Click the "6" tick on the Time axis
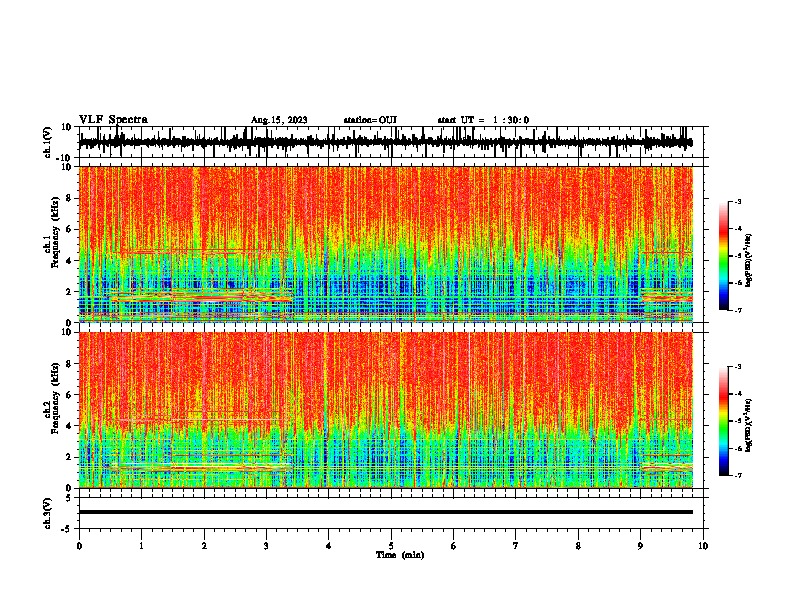This screenshot has width=792, height=612. pos(454,546)
